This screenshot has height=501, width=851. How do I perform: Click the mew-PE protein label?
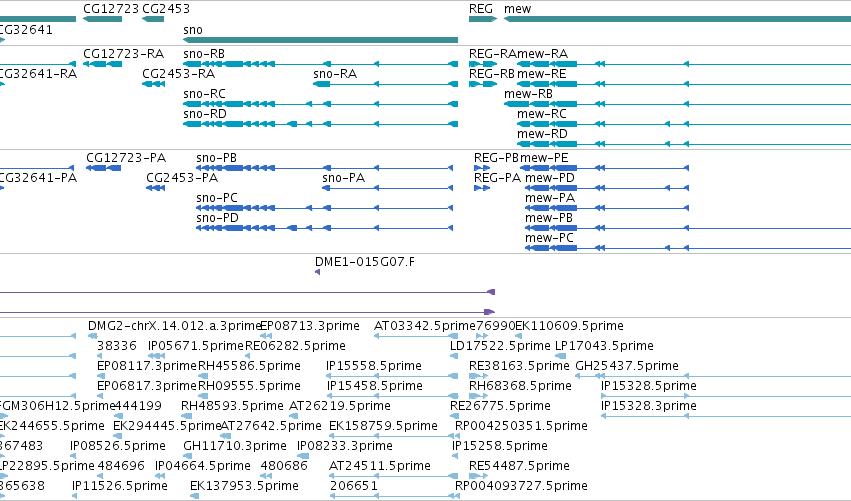[544, 158]
